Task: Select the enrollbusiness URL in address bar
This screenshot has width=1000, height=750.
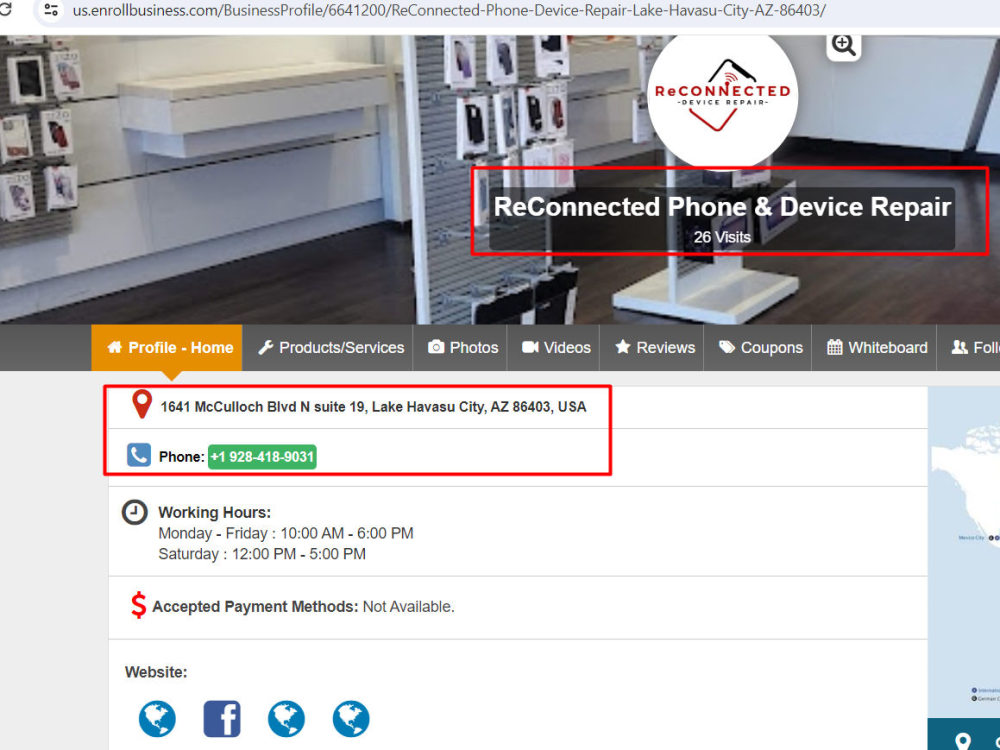Action: tap(449, 10)
